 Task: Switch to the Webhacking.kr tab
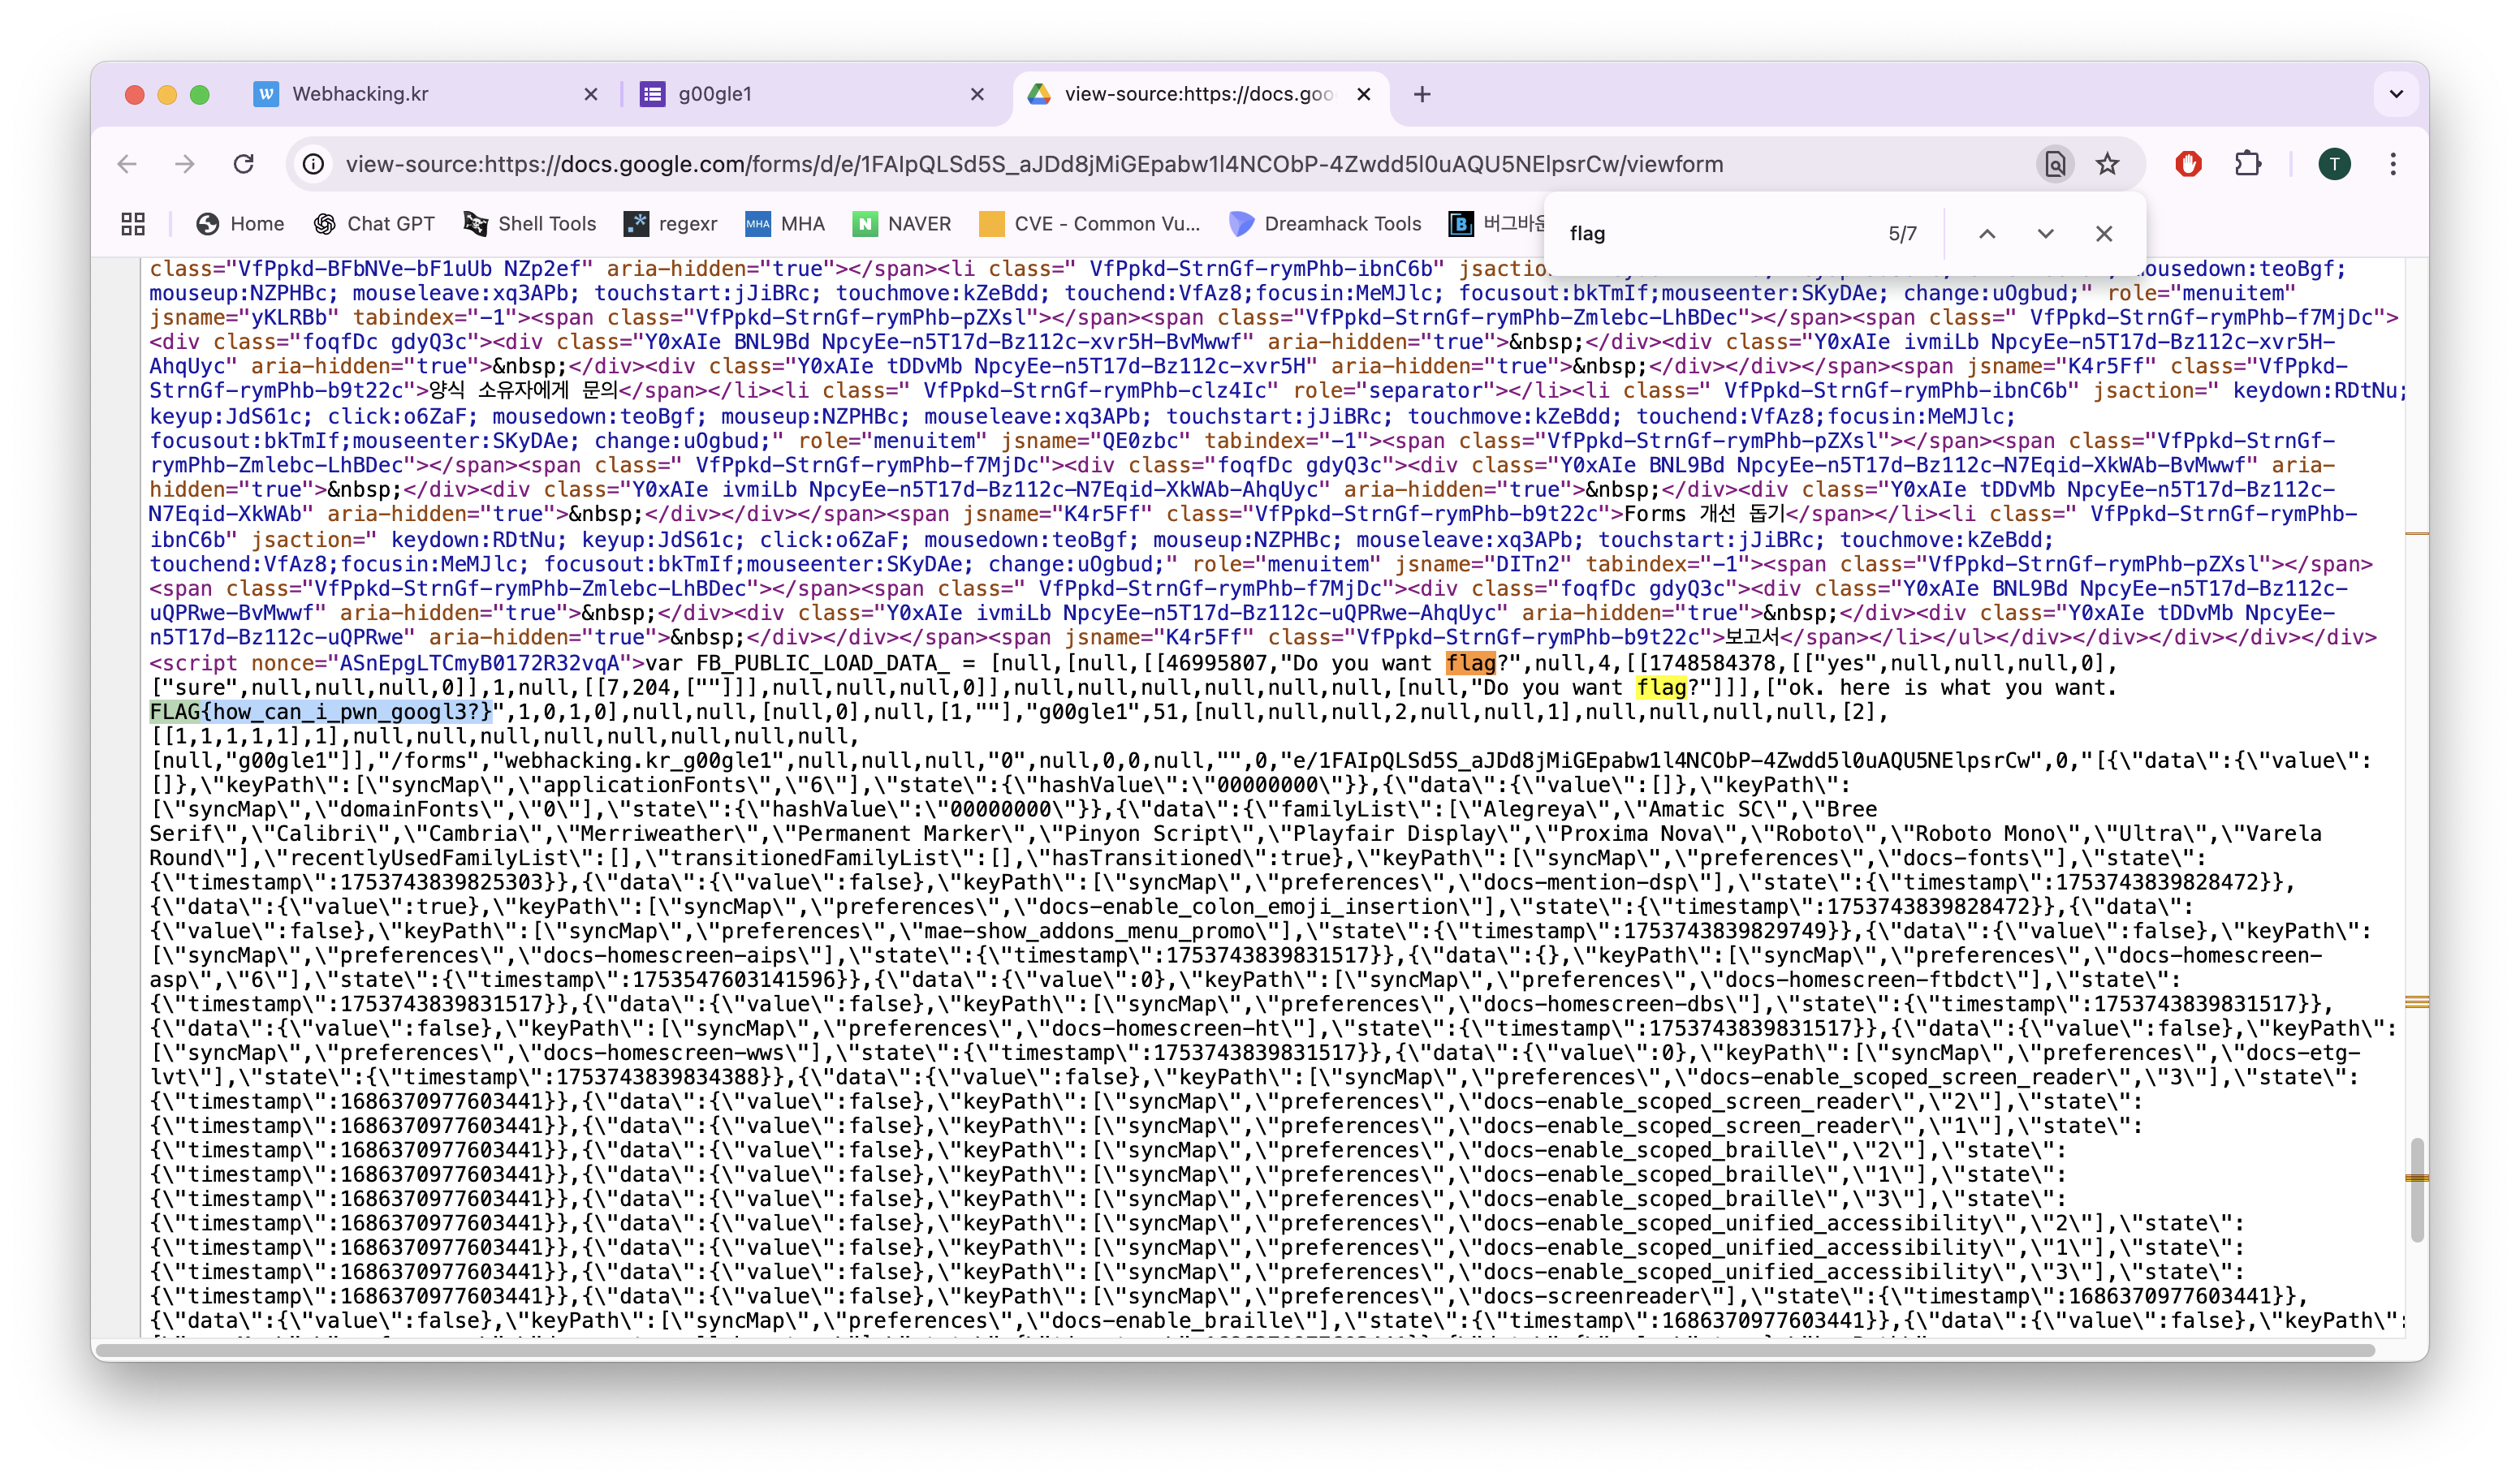coord(360,94)
